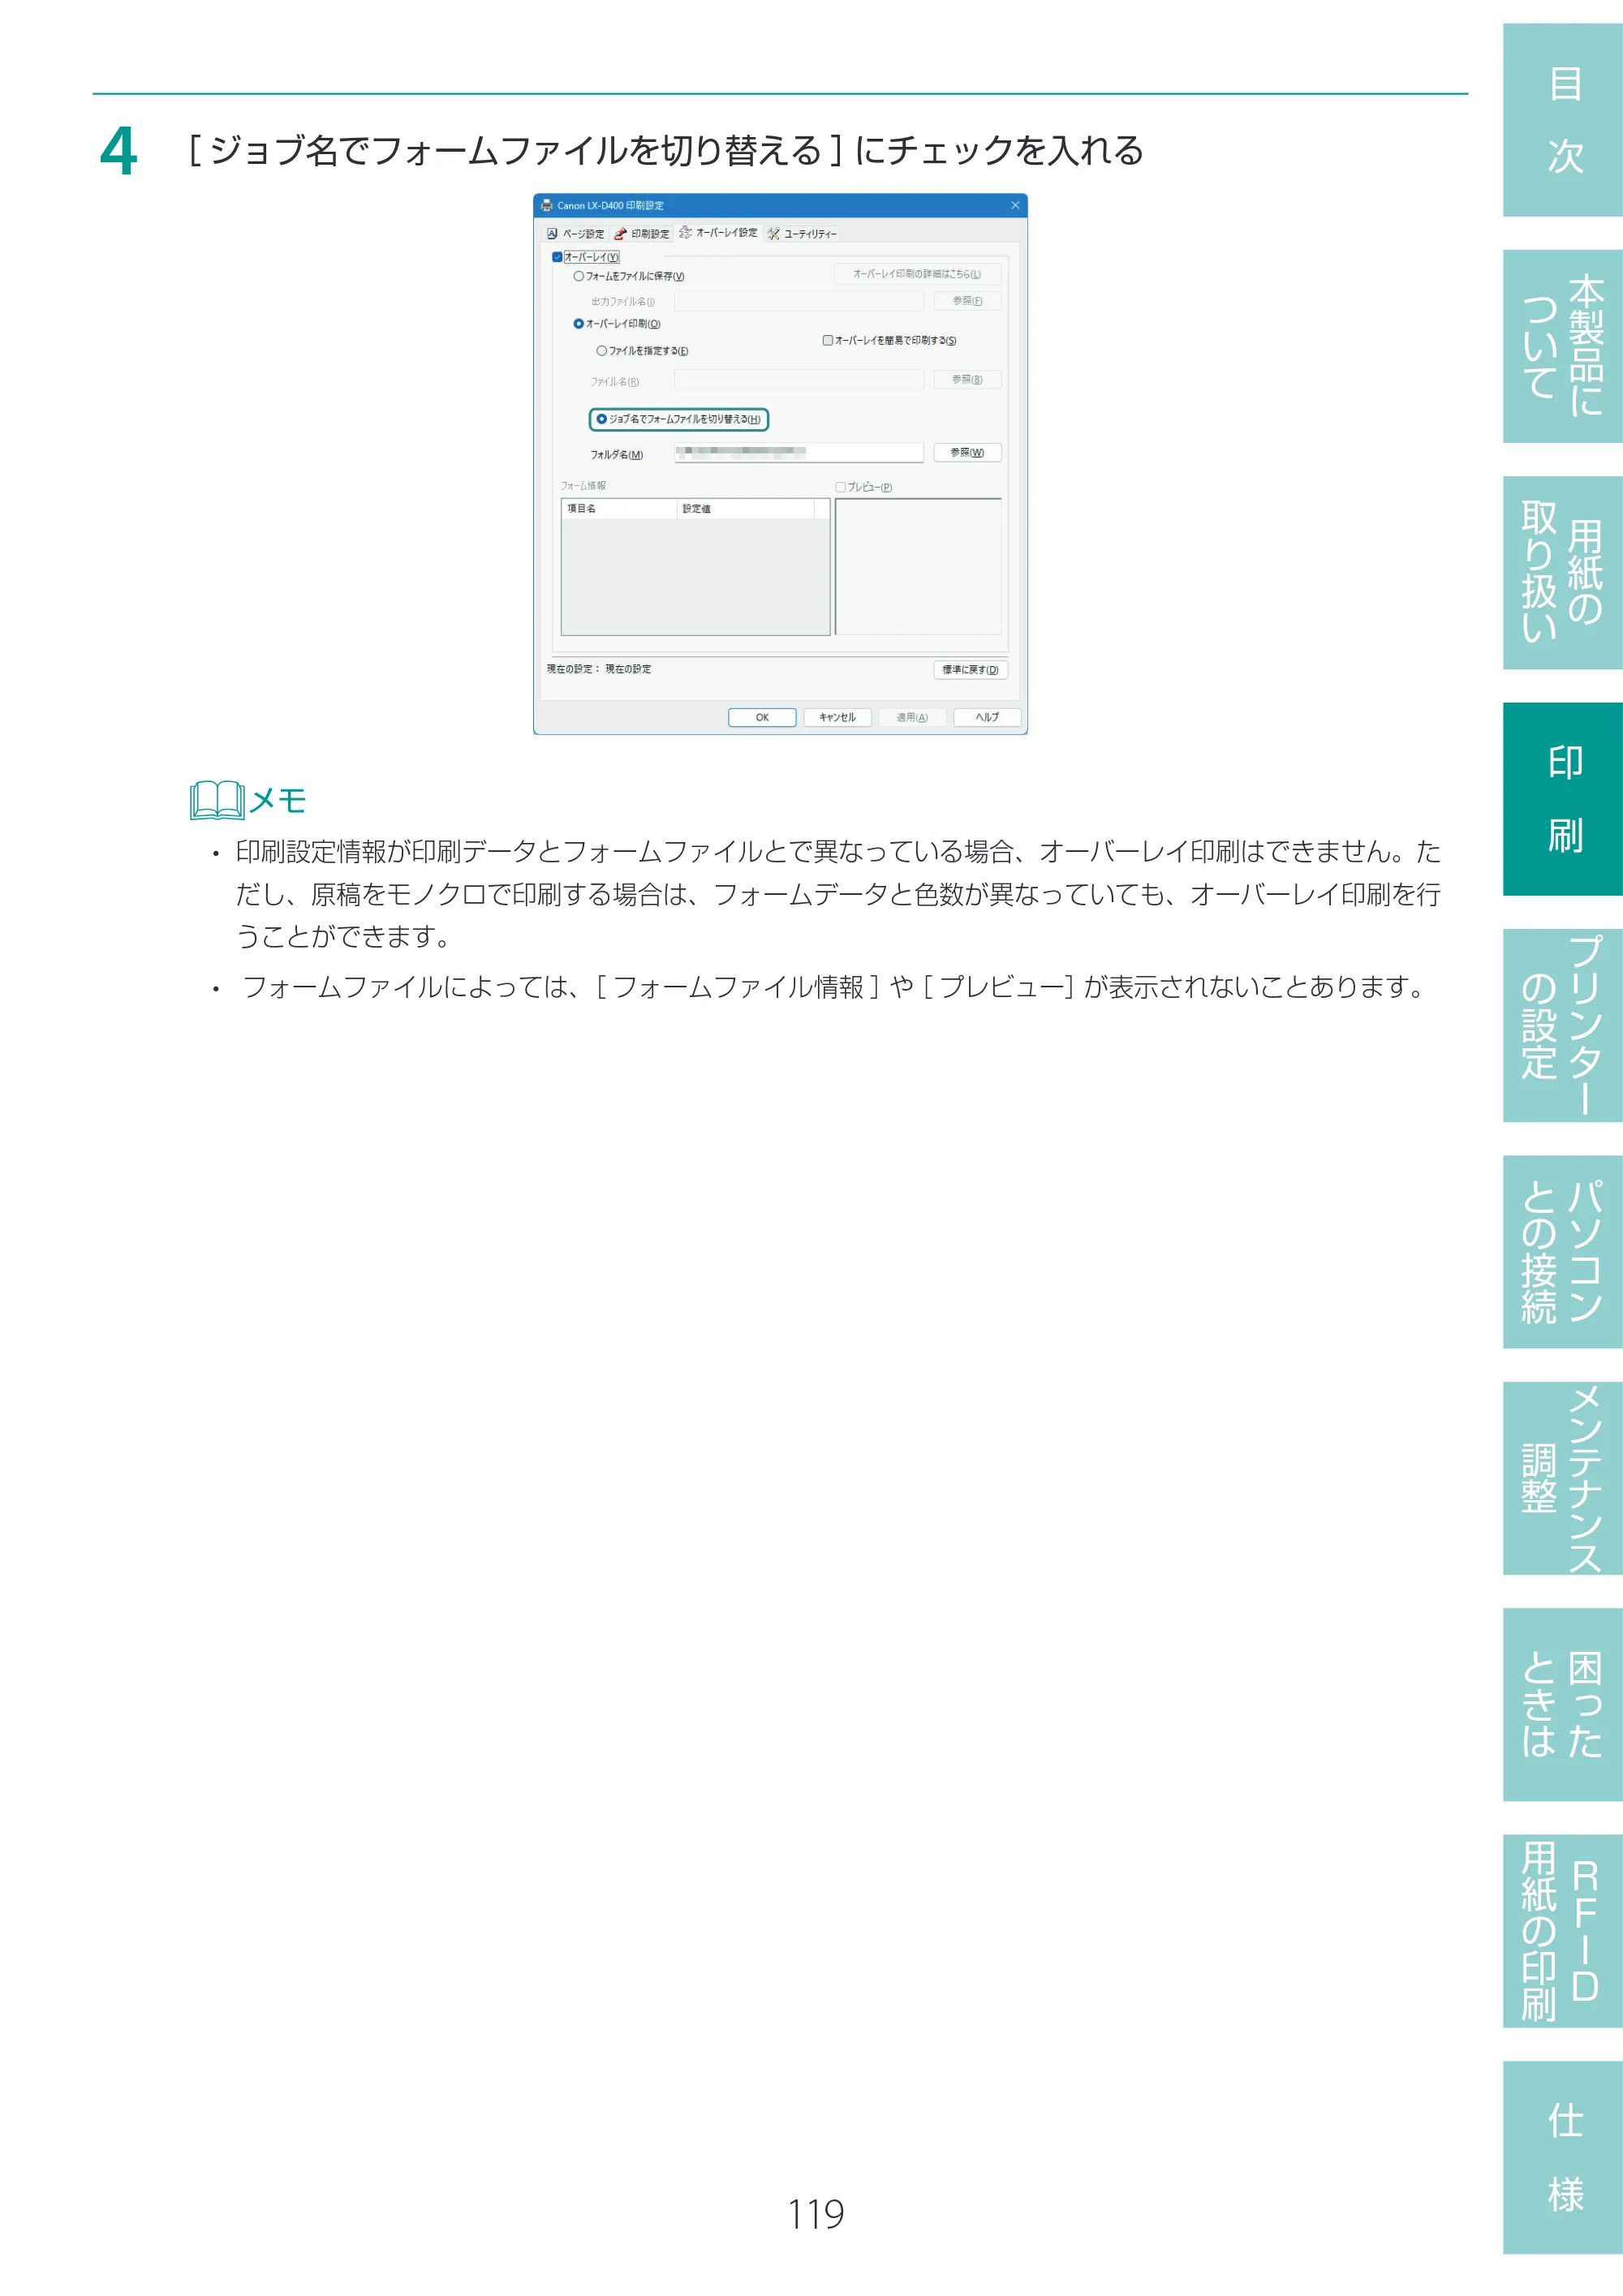Tick the プレビュー(P) checkbox
Viewport: 1623px width, 2296px height.
(x=840, y=487)
